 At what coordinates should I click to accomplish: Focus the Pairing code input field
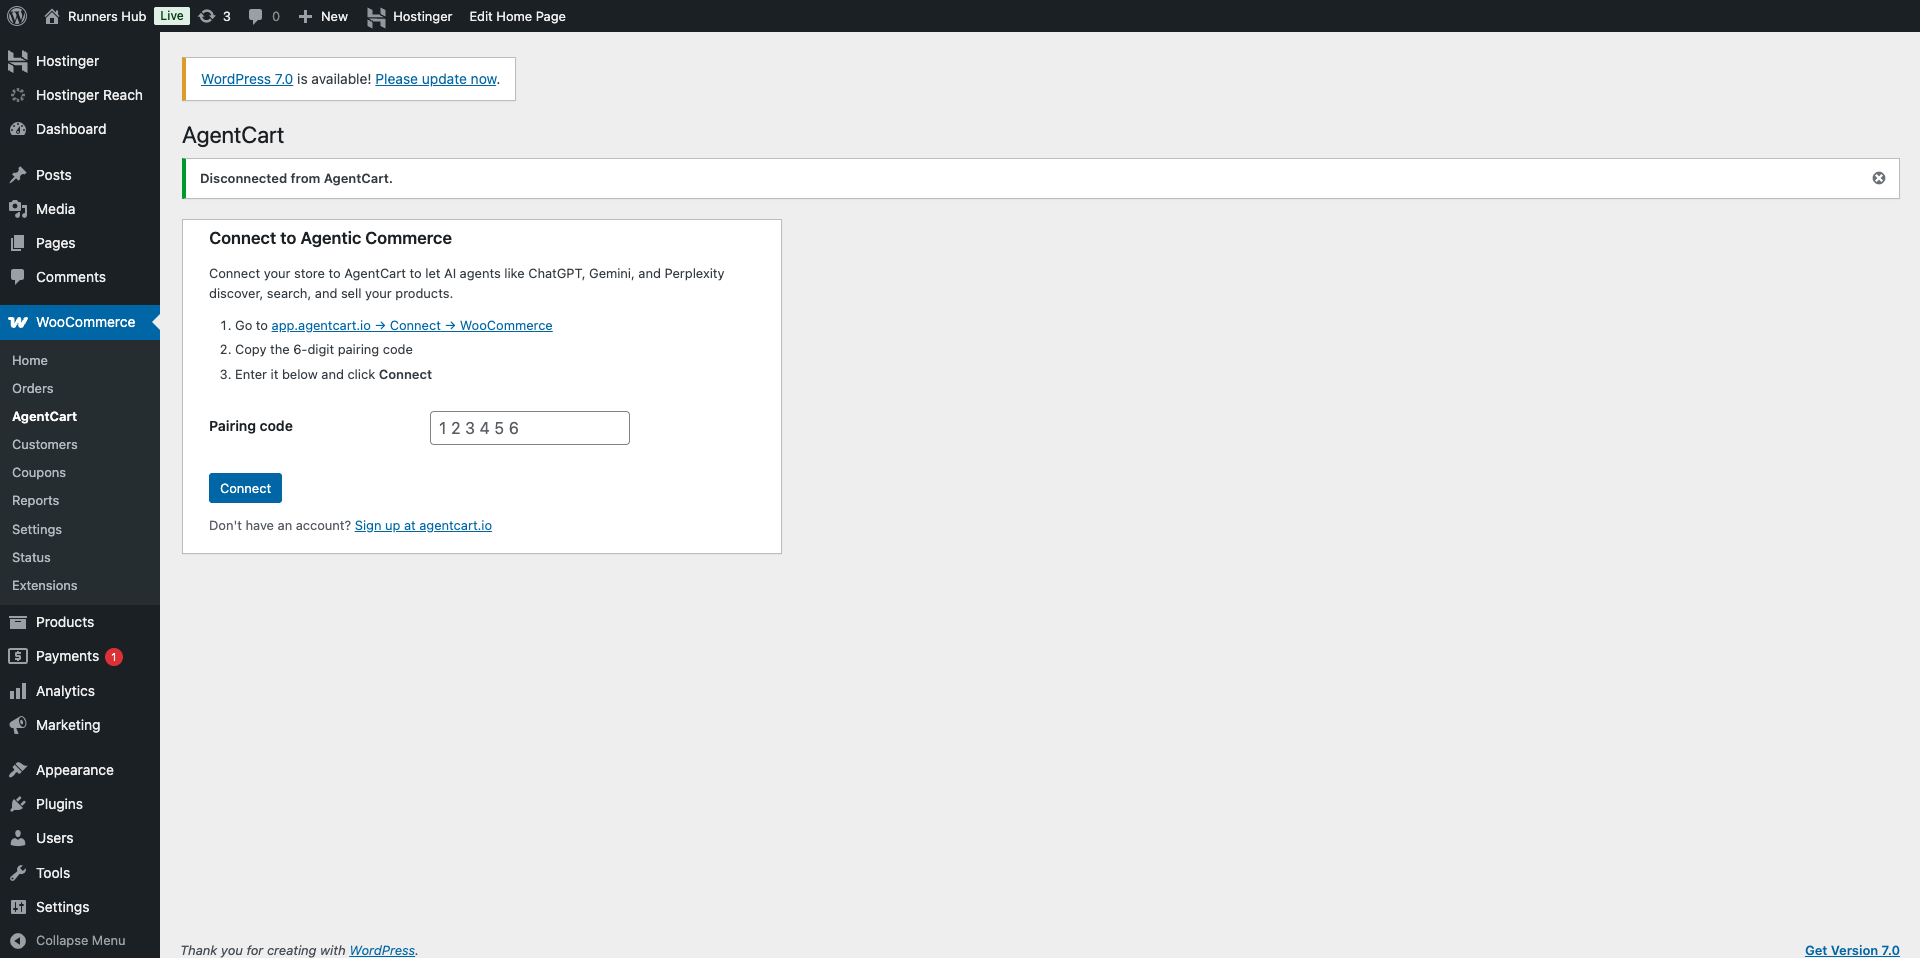point(530,428)
